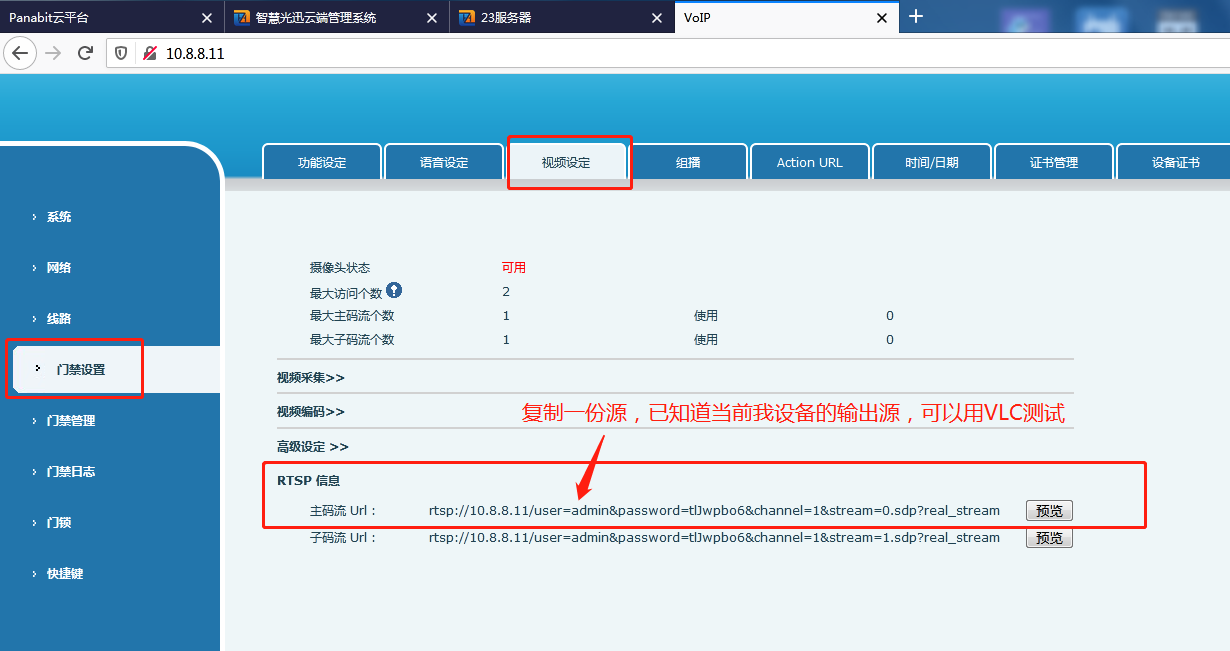Image resolution: width=1230 pixels, height=651 pixels.
Task: Switch to the 功能设定 tab
Action: [321, 162]
